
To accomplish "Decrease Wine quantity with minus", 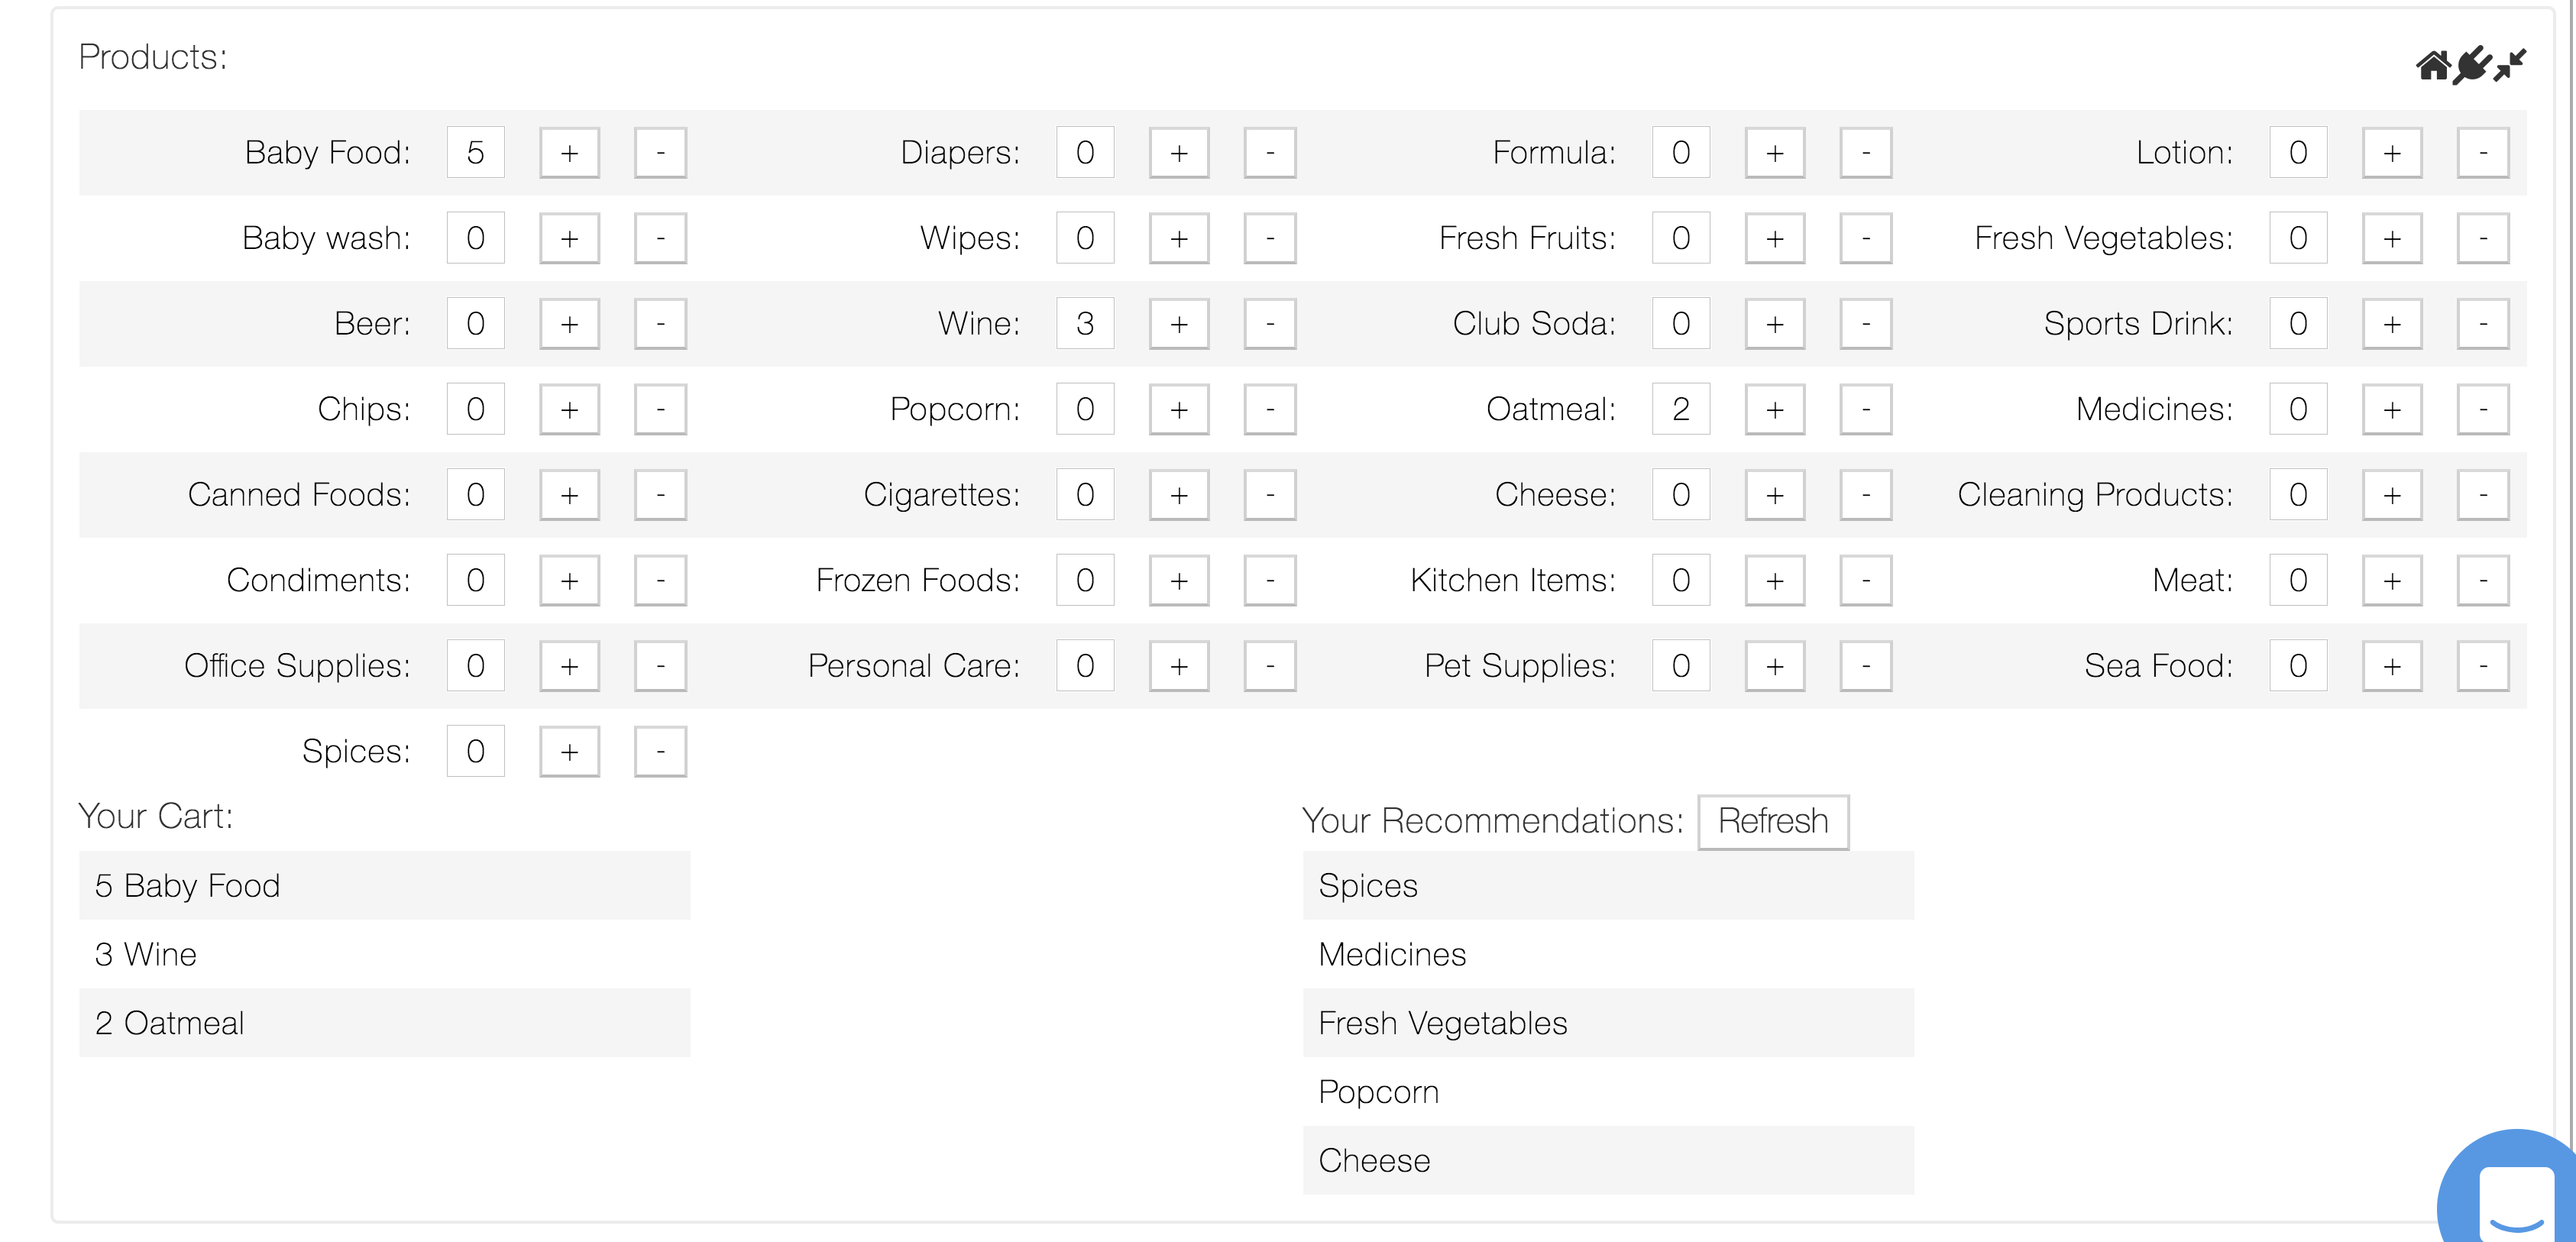I will pyautogui.click(x=1269, y=324).
